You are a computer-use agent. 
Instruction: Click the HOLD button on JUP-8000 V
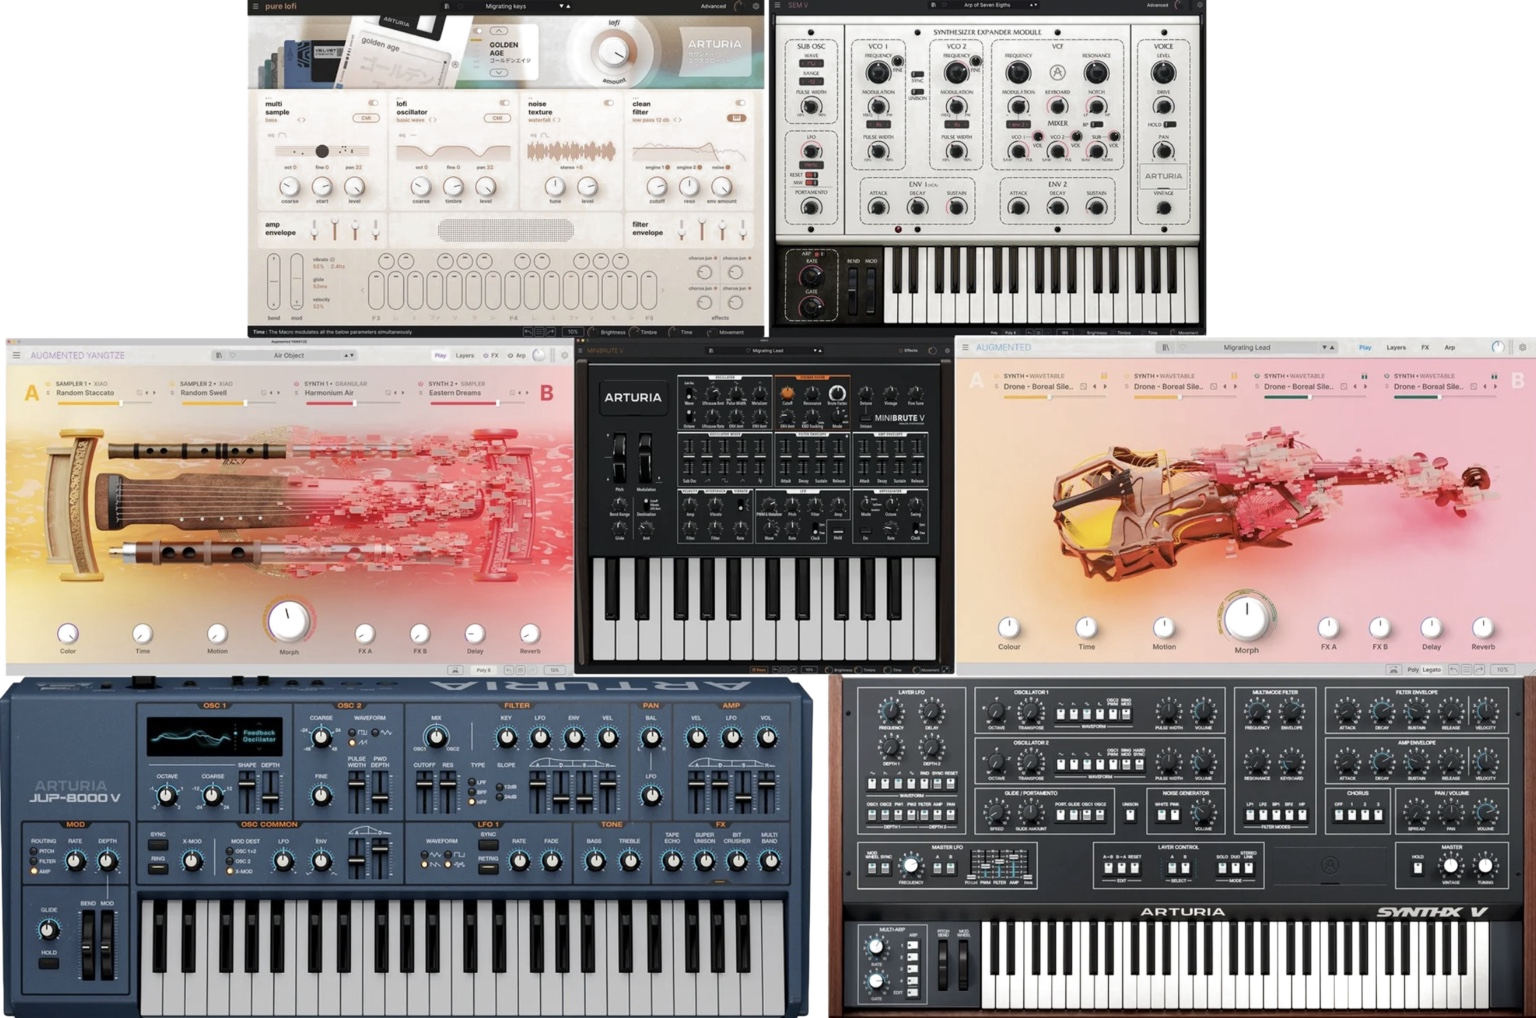[48, 962]
